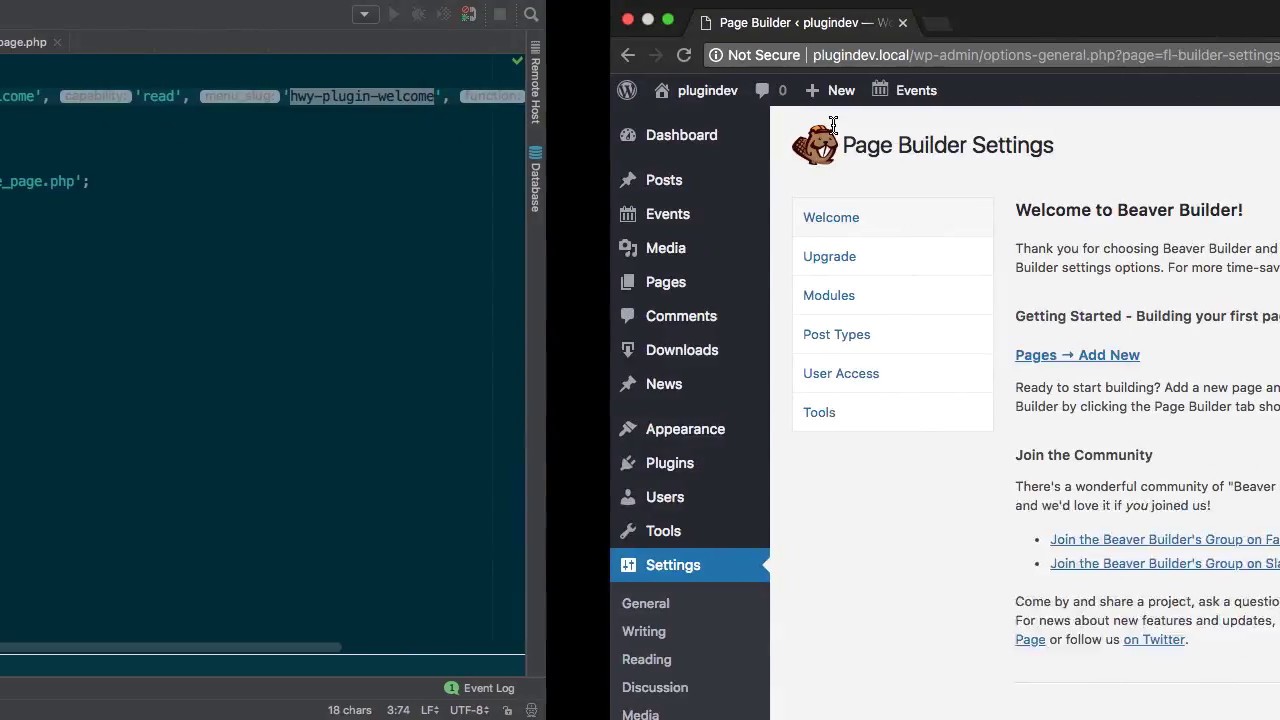The height and width of the screenshot is (720, 1280).
Task: Open the run configuration dropdown in IDE toolbar
Action: click(365, 14)
